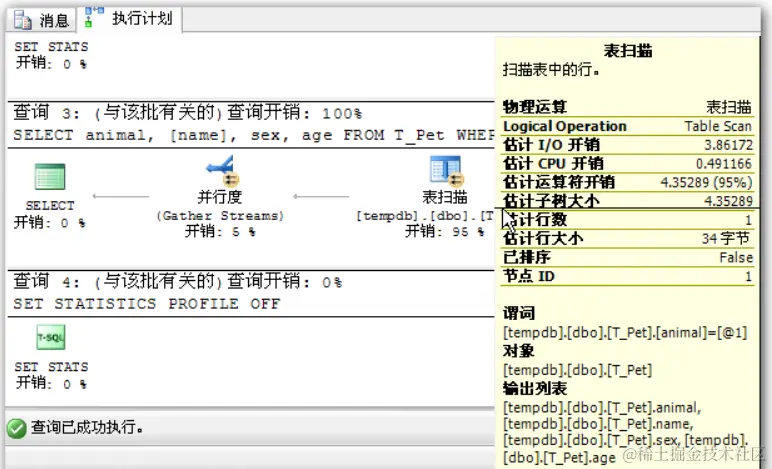The width and height of the screenshot is (772, 469).
Task: Select the 表扫描 table scan operator icon
Action: [x=446, y=171]
